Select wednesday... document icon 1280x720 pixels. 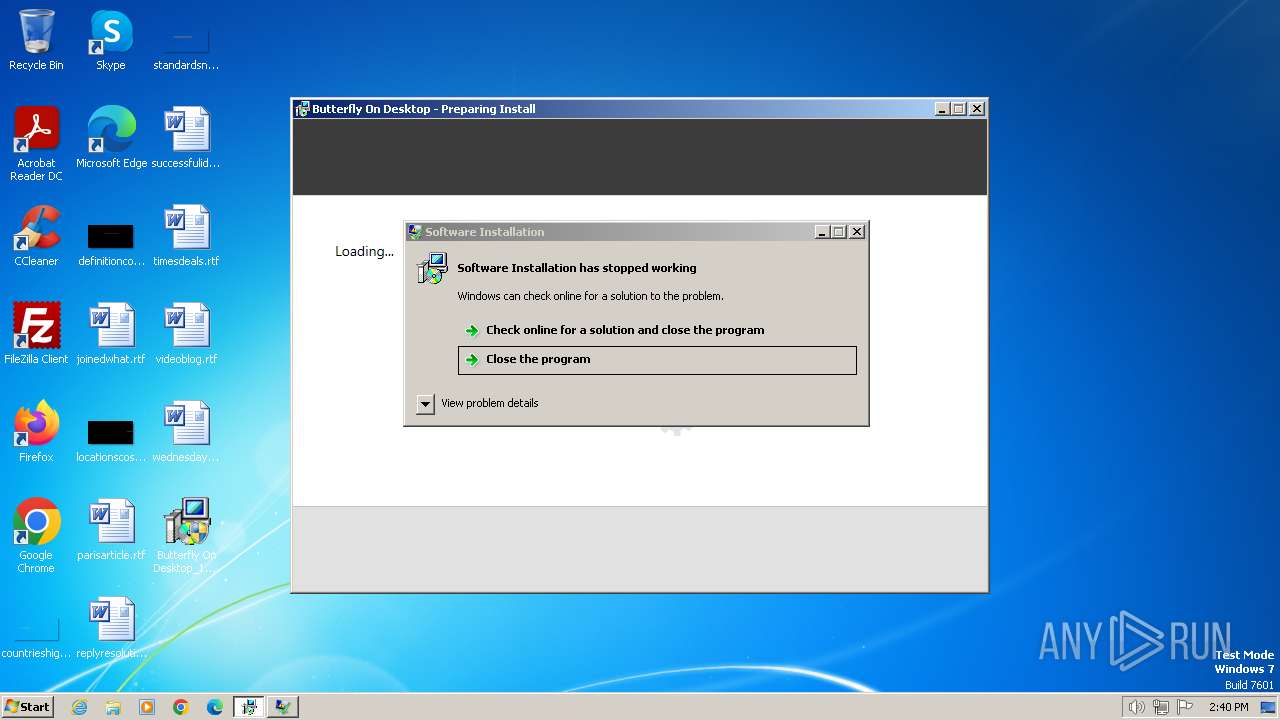pos(186,432)
